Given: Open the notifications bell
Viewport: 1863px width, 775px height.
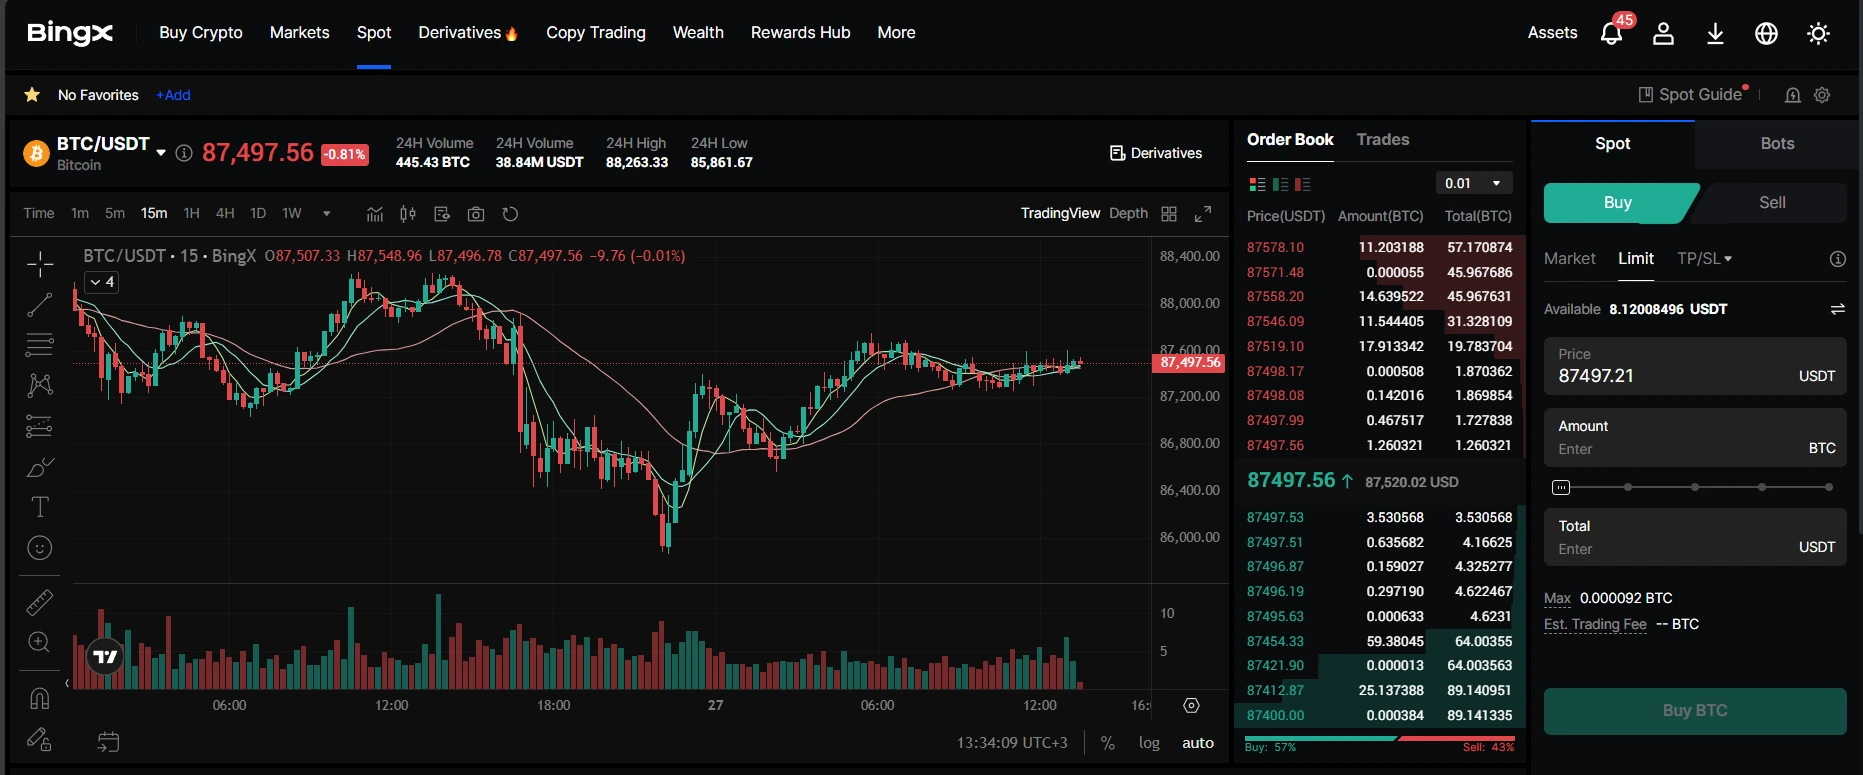Looking at the screenshot, I should point(1611,34).
